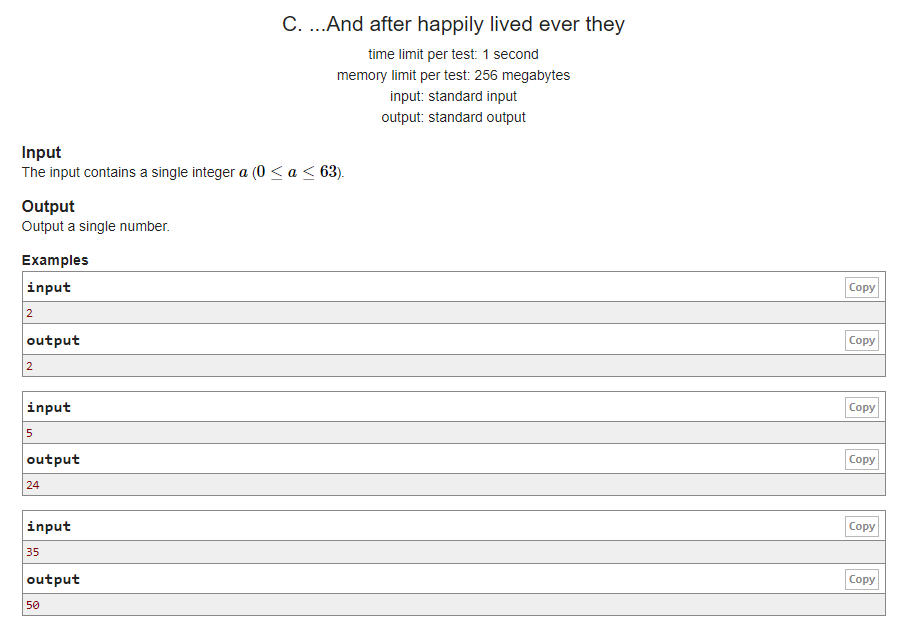Copy the first example output
Image resolution: width=899 pixels, height=631 pixels.
click(x=861, y=340)
